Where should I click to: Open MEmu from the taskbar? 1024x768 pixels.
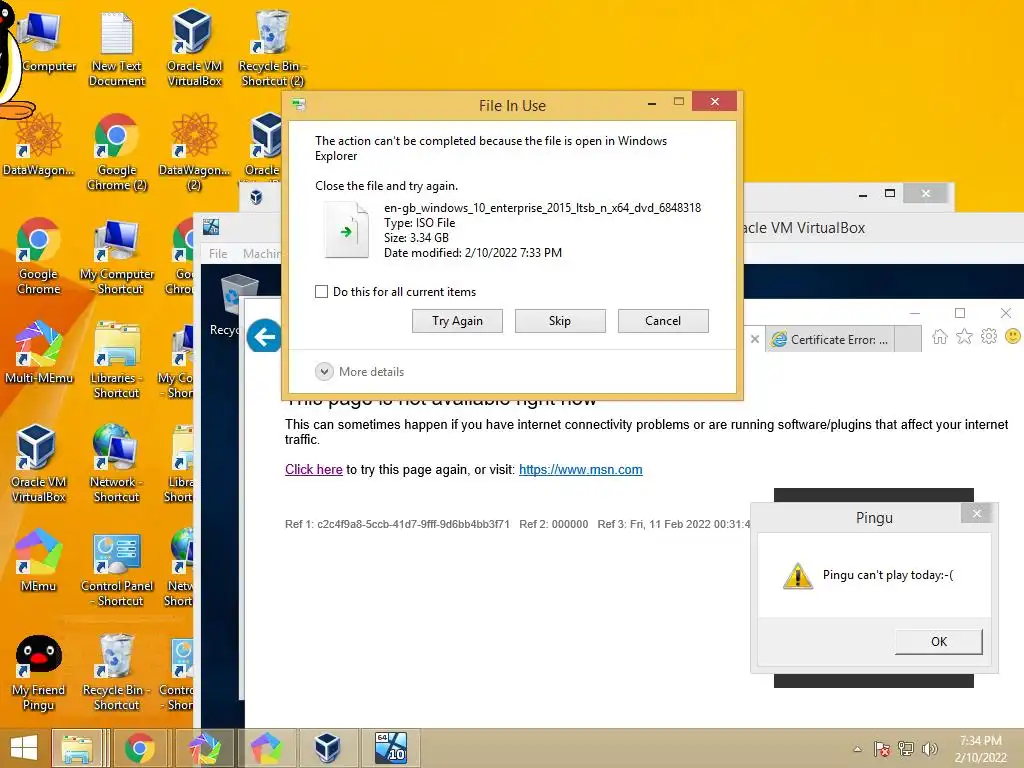coord(266,748)
